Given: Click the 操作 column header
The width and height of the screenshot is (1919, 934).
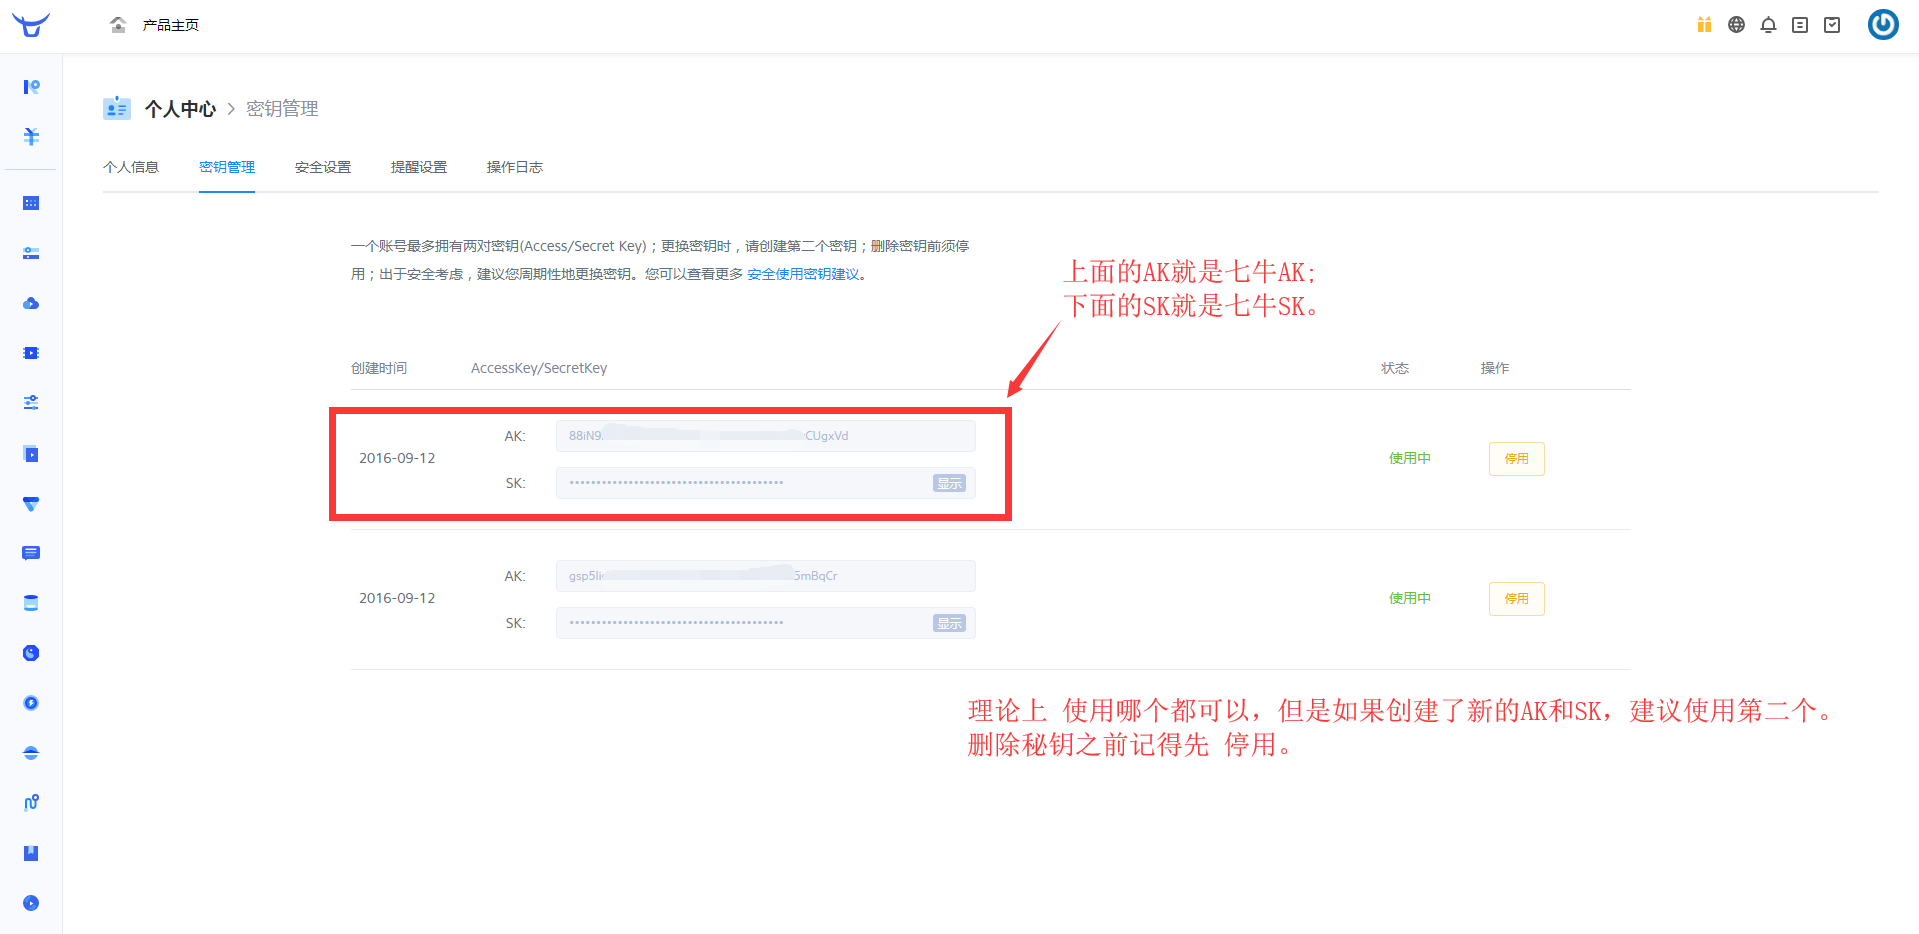Looking at the screenshot, I should pos(1495,368).
